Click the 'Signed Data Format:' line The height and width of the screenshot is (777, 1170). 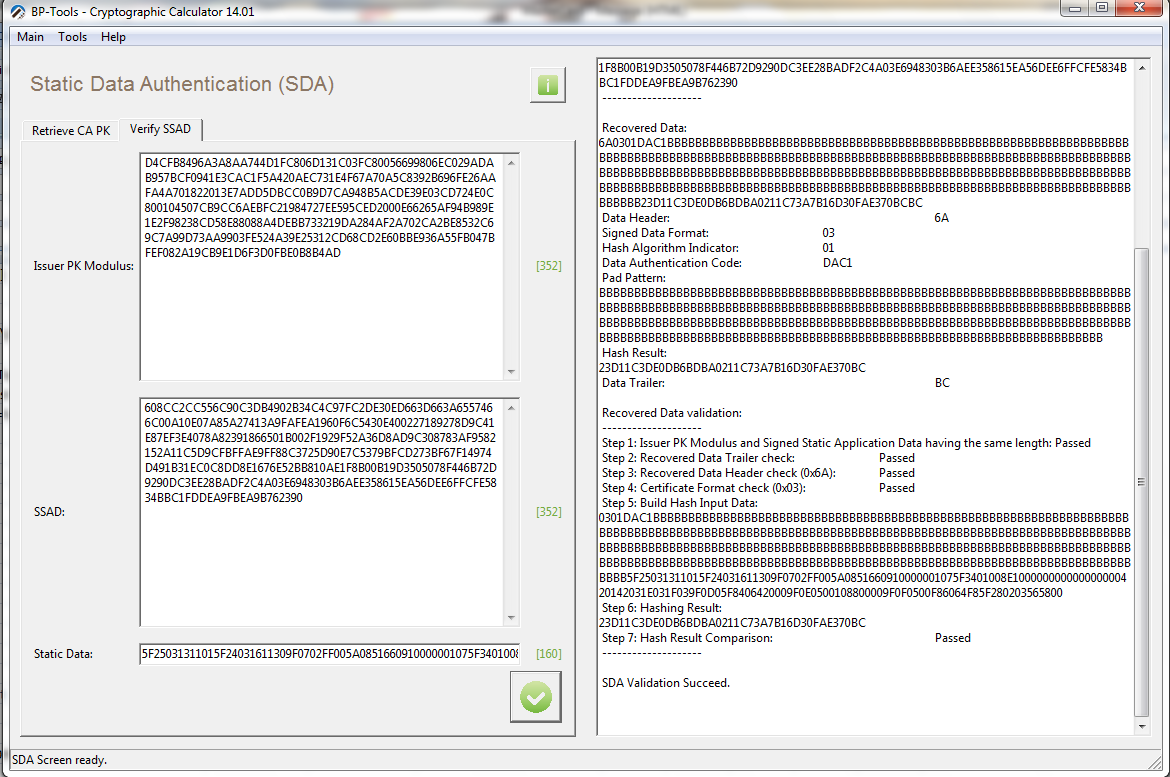(719, 233)
